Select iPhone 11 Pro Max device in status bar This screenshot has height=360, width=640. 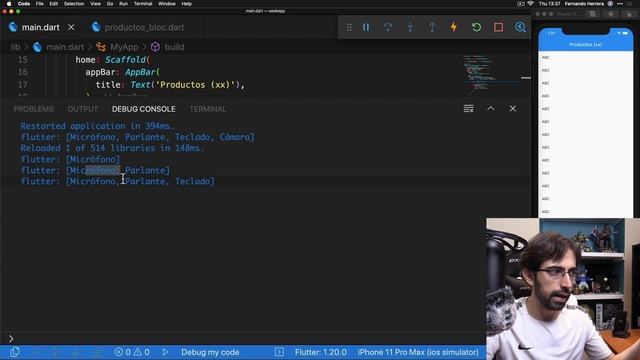[418, 352]
